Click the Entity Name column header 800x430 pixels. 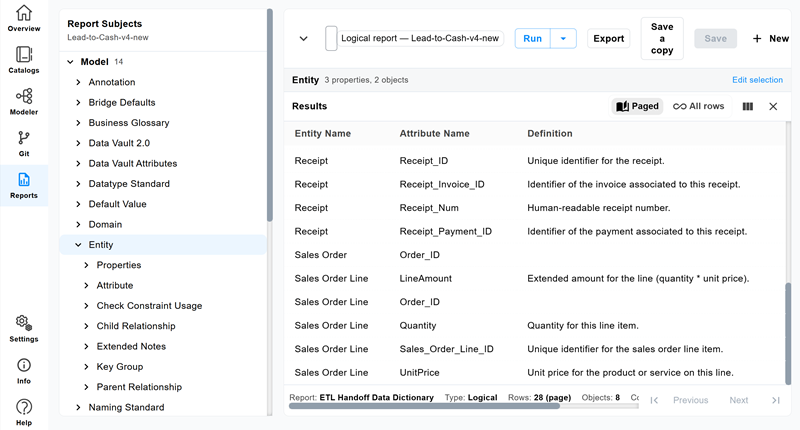322,134
